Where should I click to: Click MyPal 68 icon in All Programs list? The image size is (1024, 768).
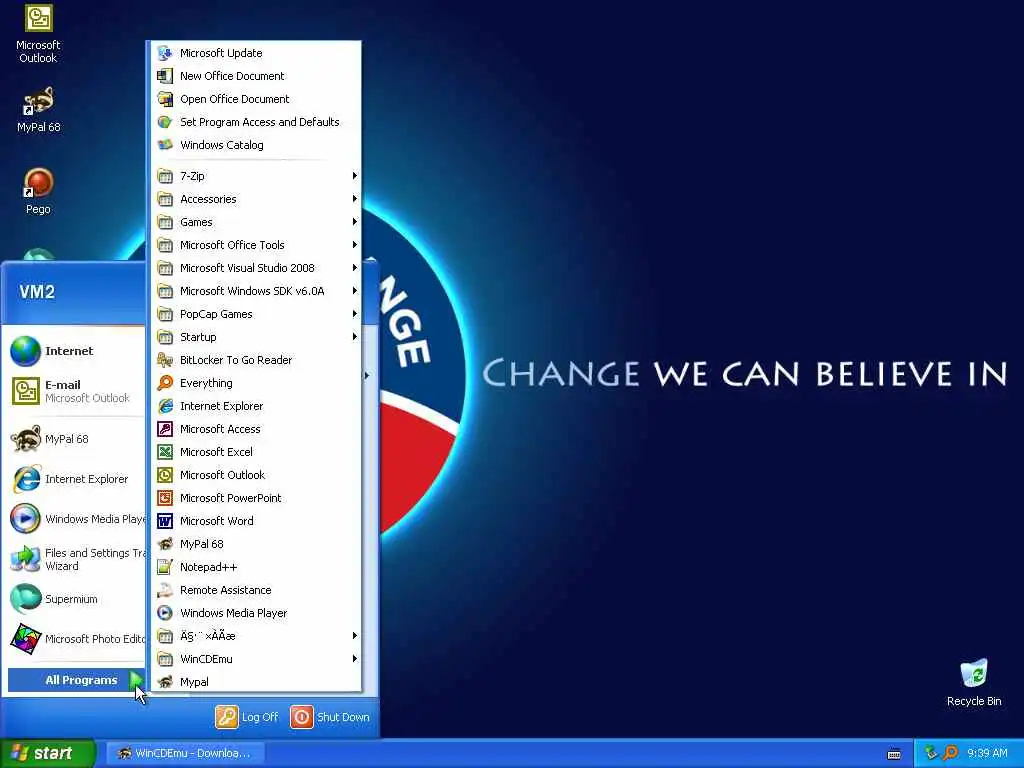pyautogui.click(x=165, y=544)
